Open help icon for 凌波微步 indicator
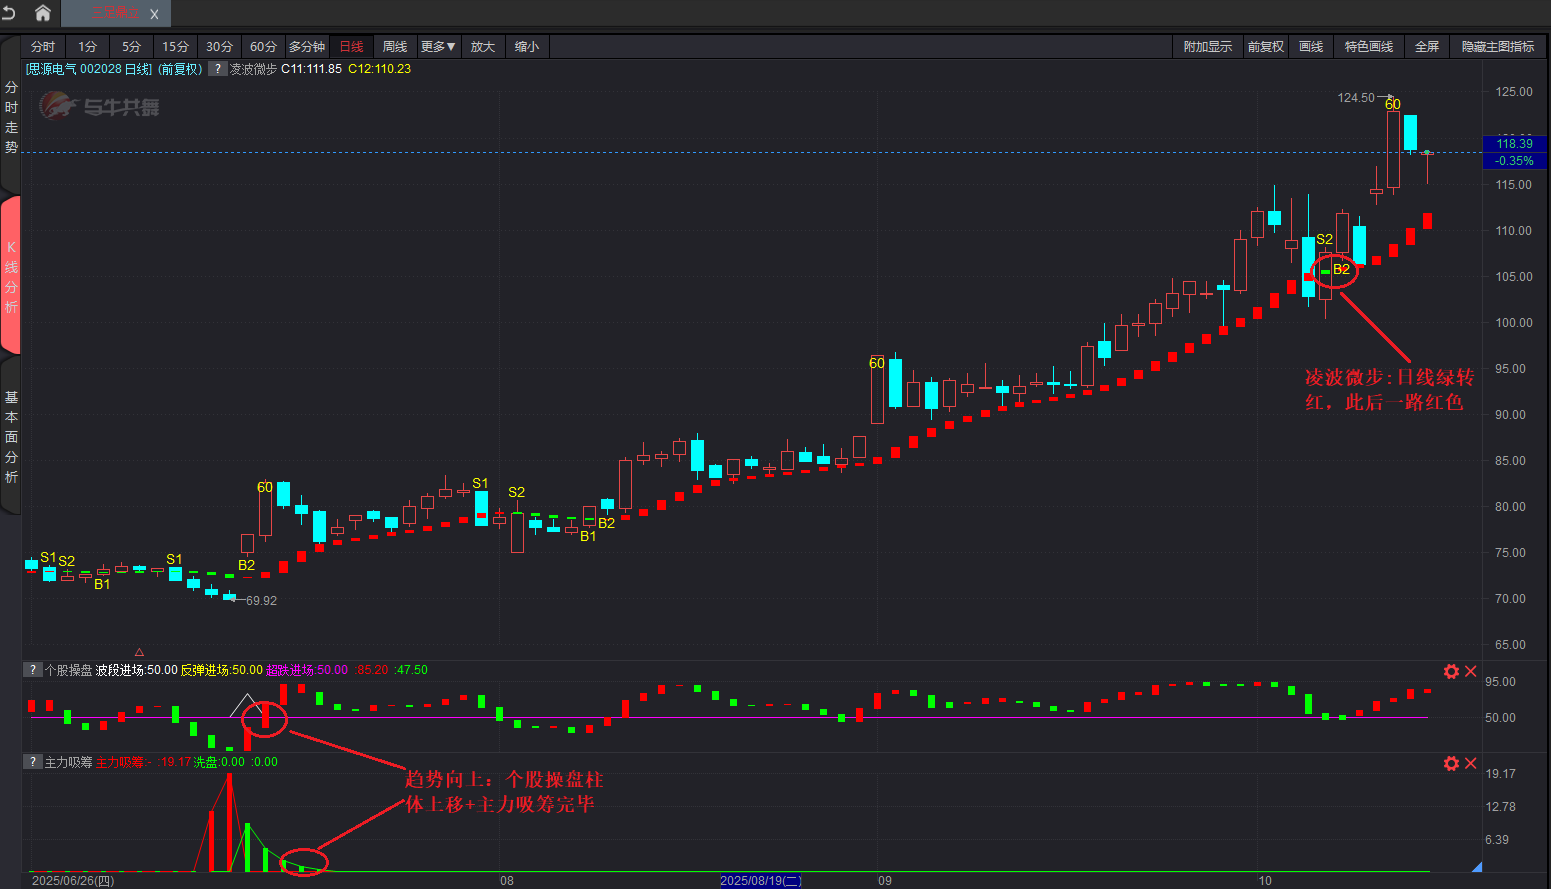Image resolution: width=1551 pixels, height=889 pixels. 217,69
